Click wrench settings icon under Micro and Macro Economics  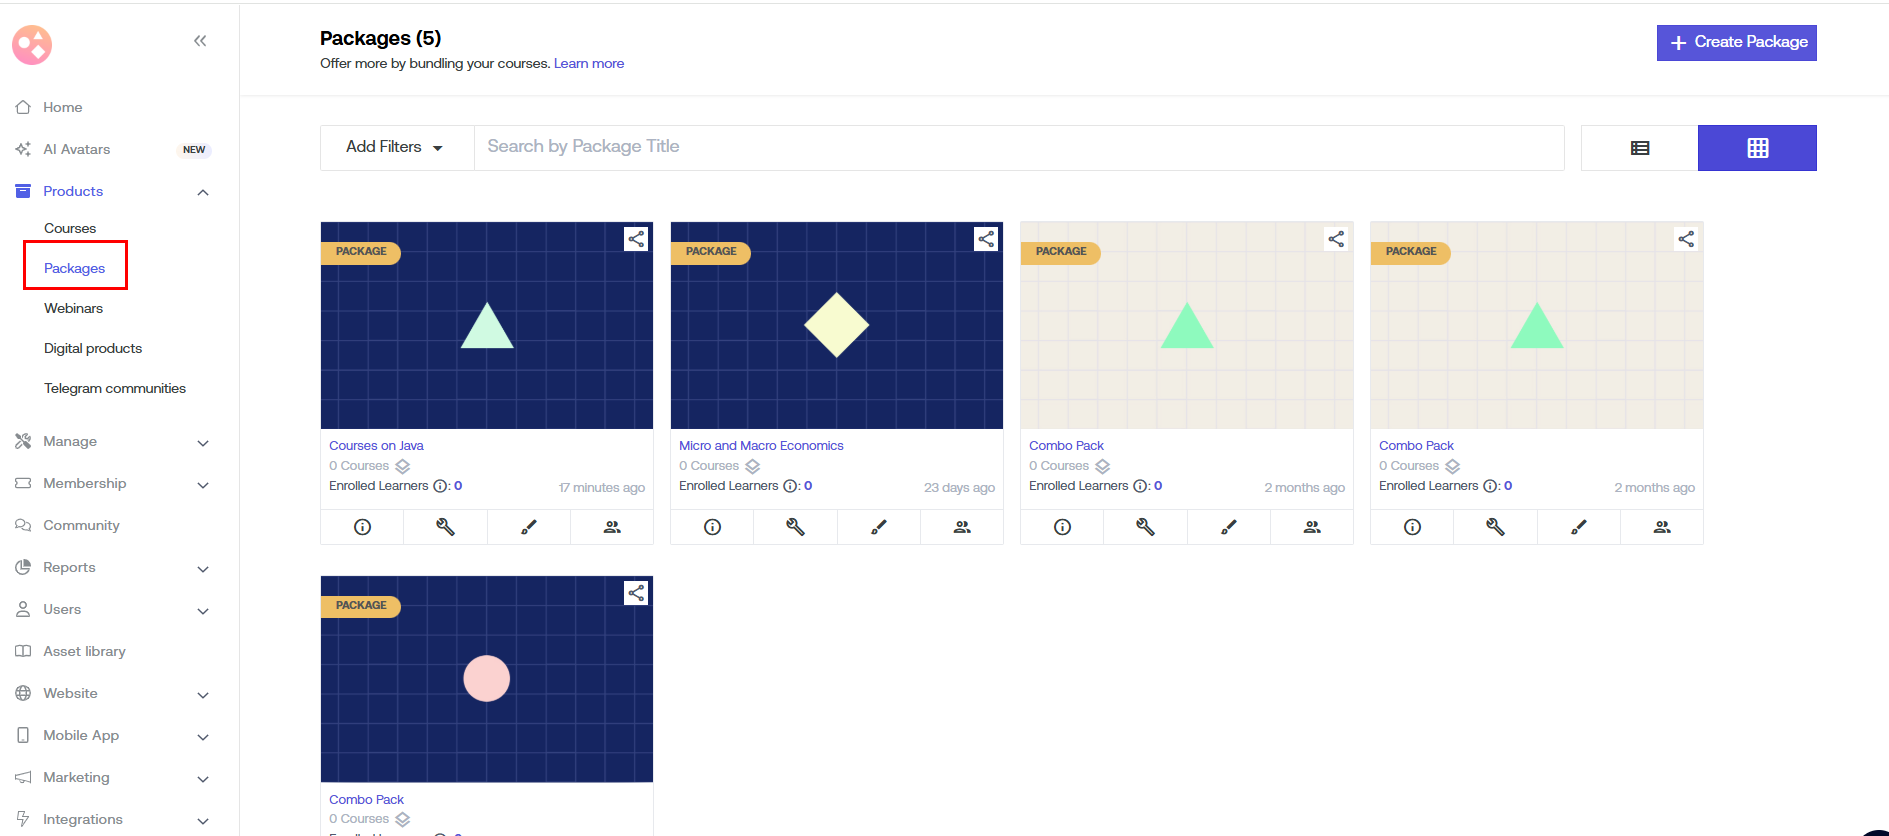click(x=795, y=527)
